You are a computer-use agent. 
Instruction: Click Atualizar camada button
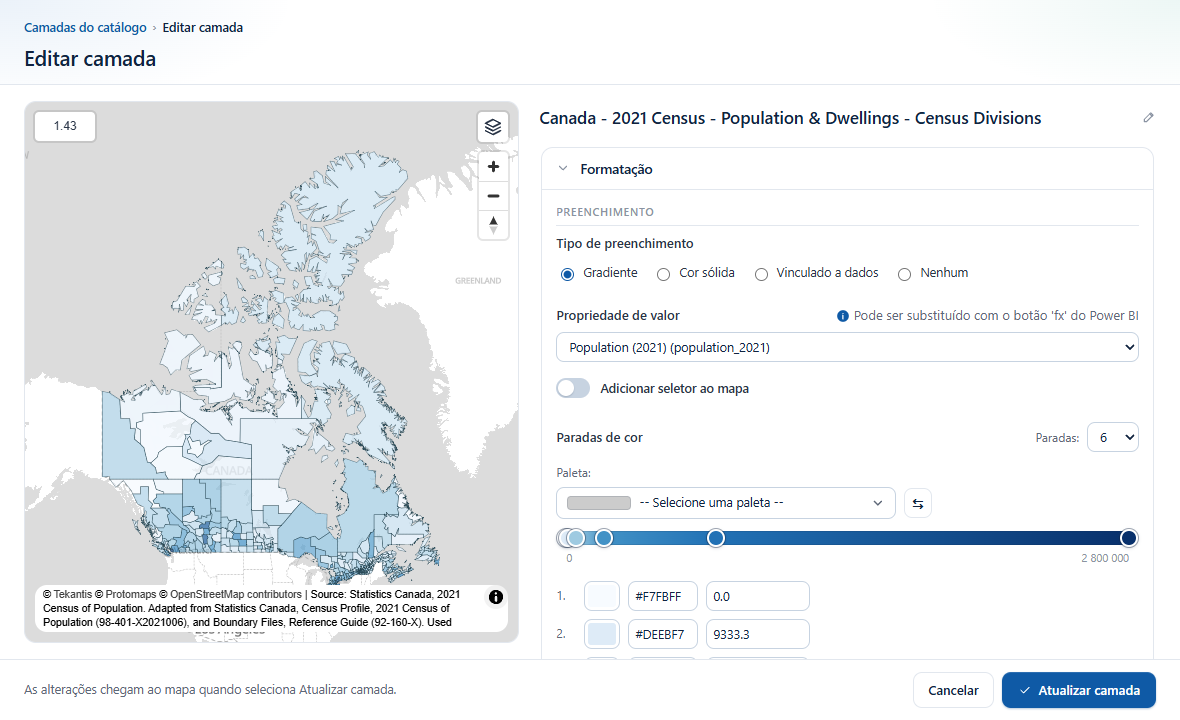coord(1078,690)
